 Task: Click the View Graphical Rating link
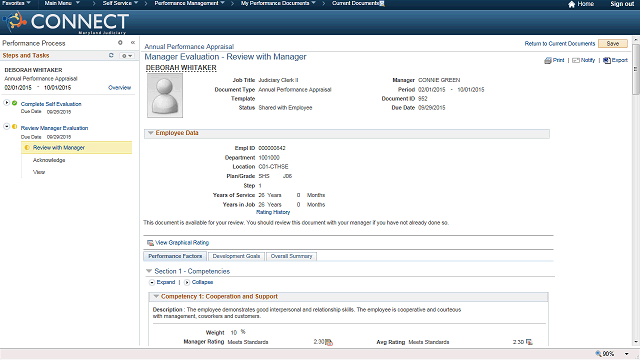(x=182, y=243)
